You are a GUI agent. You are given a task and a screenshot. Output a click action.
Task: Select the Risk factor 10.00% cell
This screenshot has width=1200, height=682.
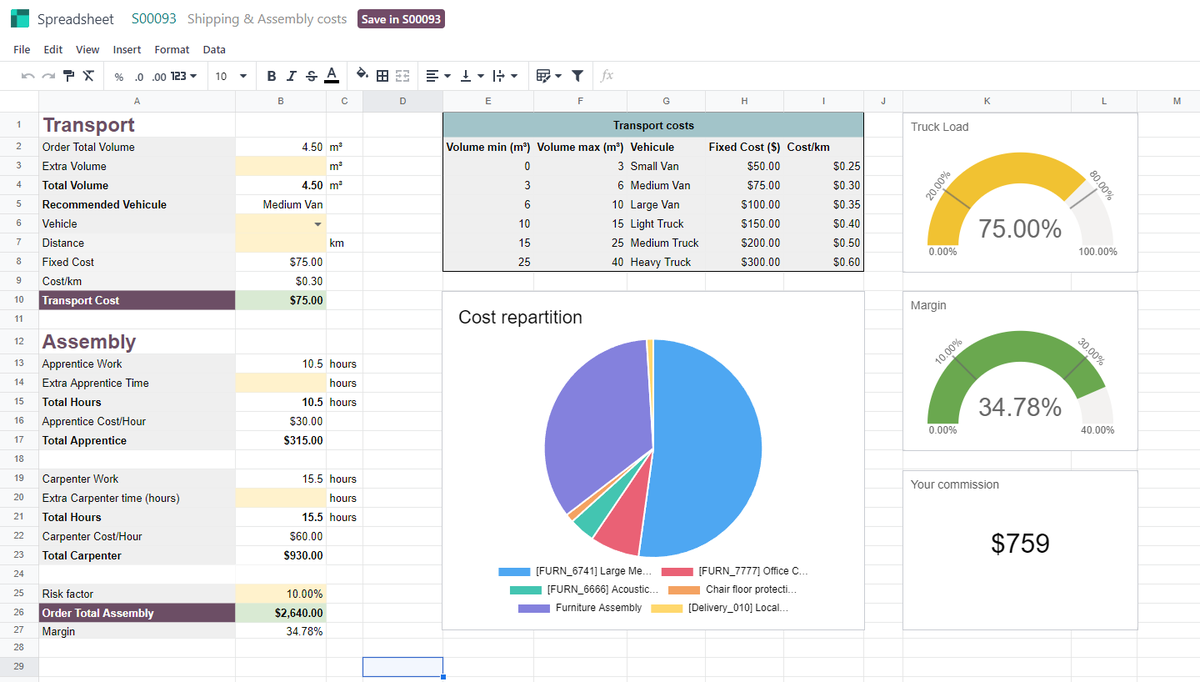280,594
